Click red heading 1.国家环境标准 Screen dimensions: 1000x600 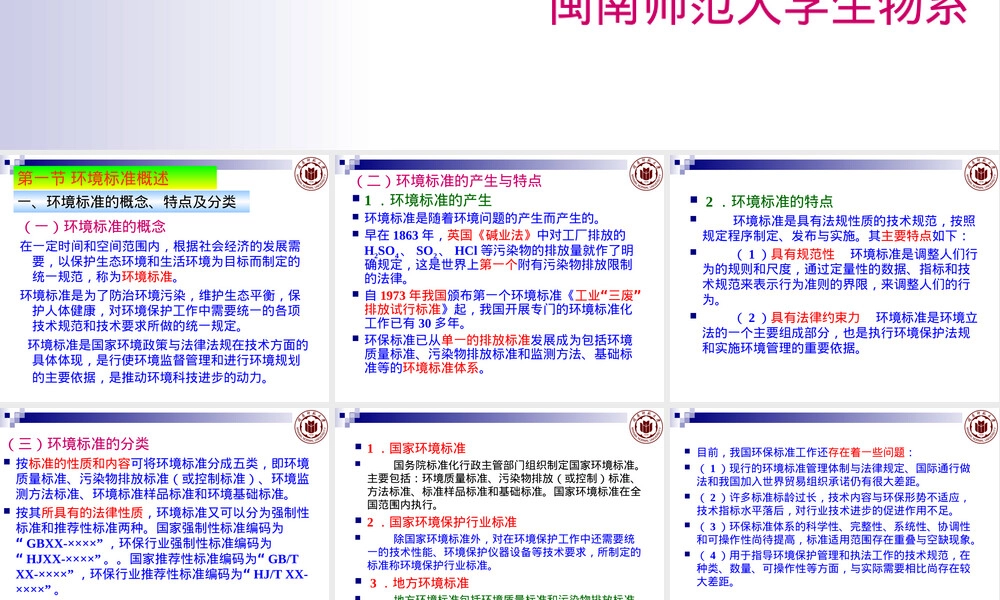416,448
